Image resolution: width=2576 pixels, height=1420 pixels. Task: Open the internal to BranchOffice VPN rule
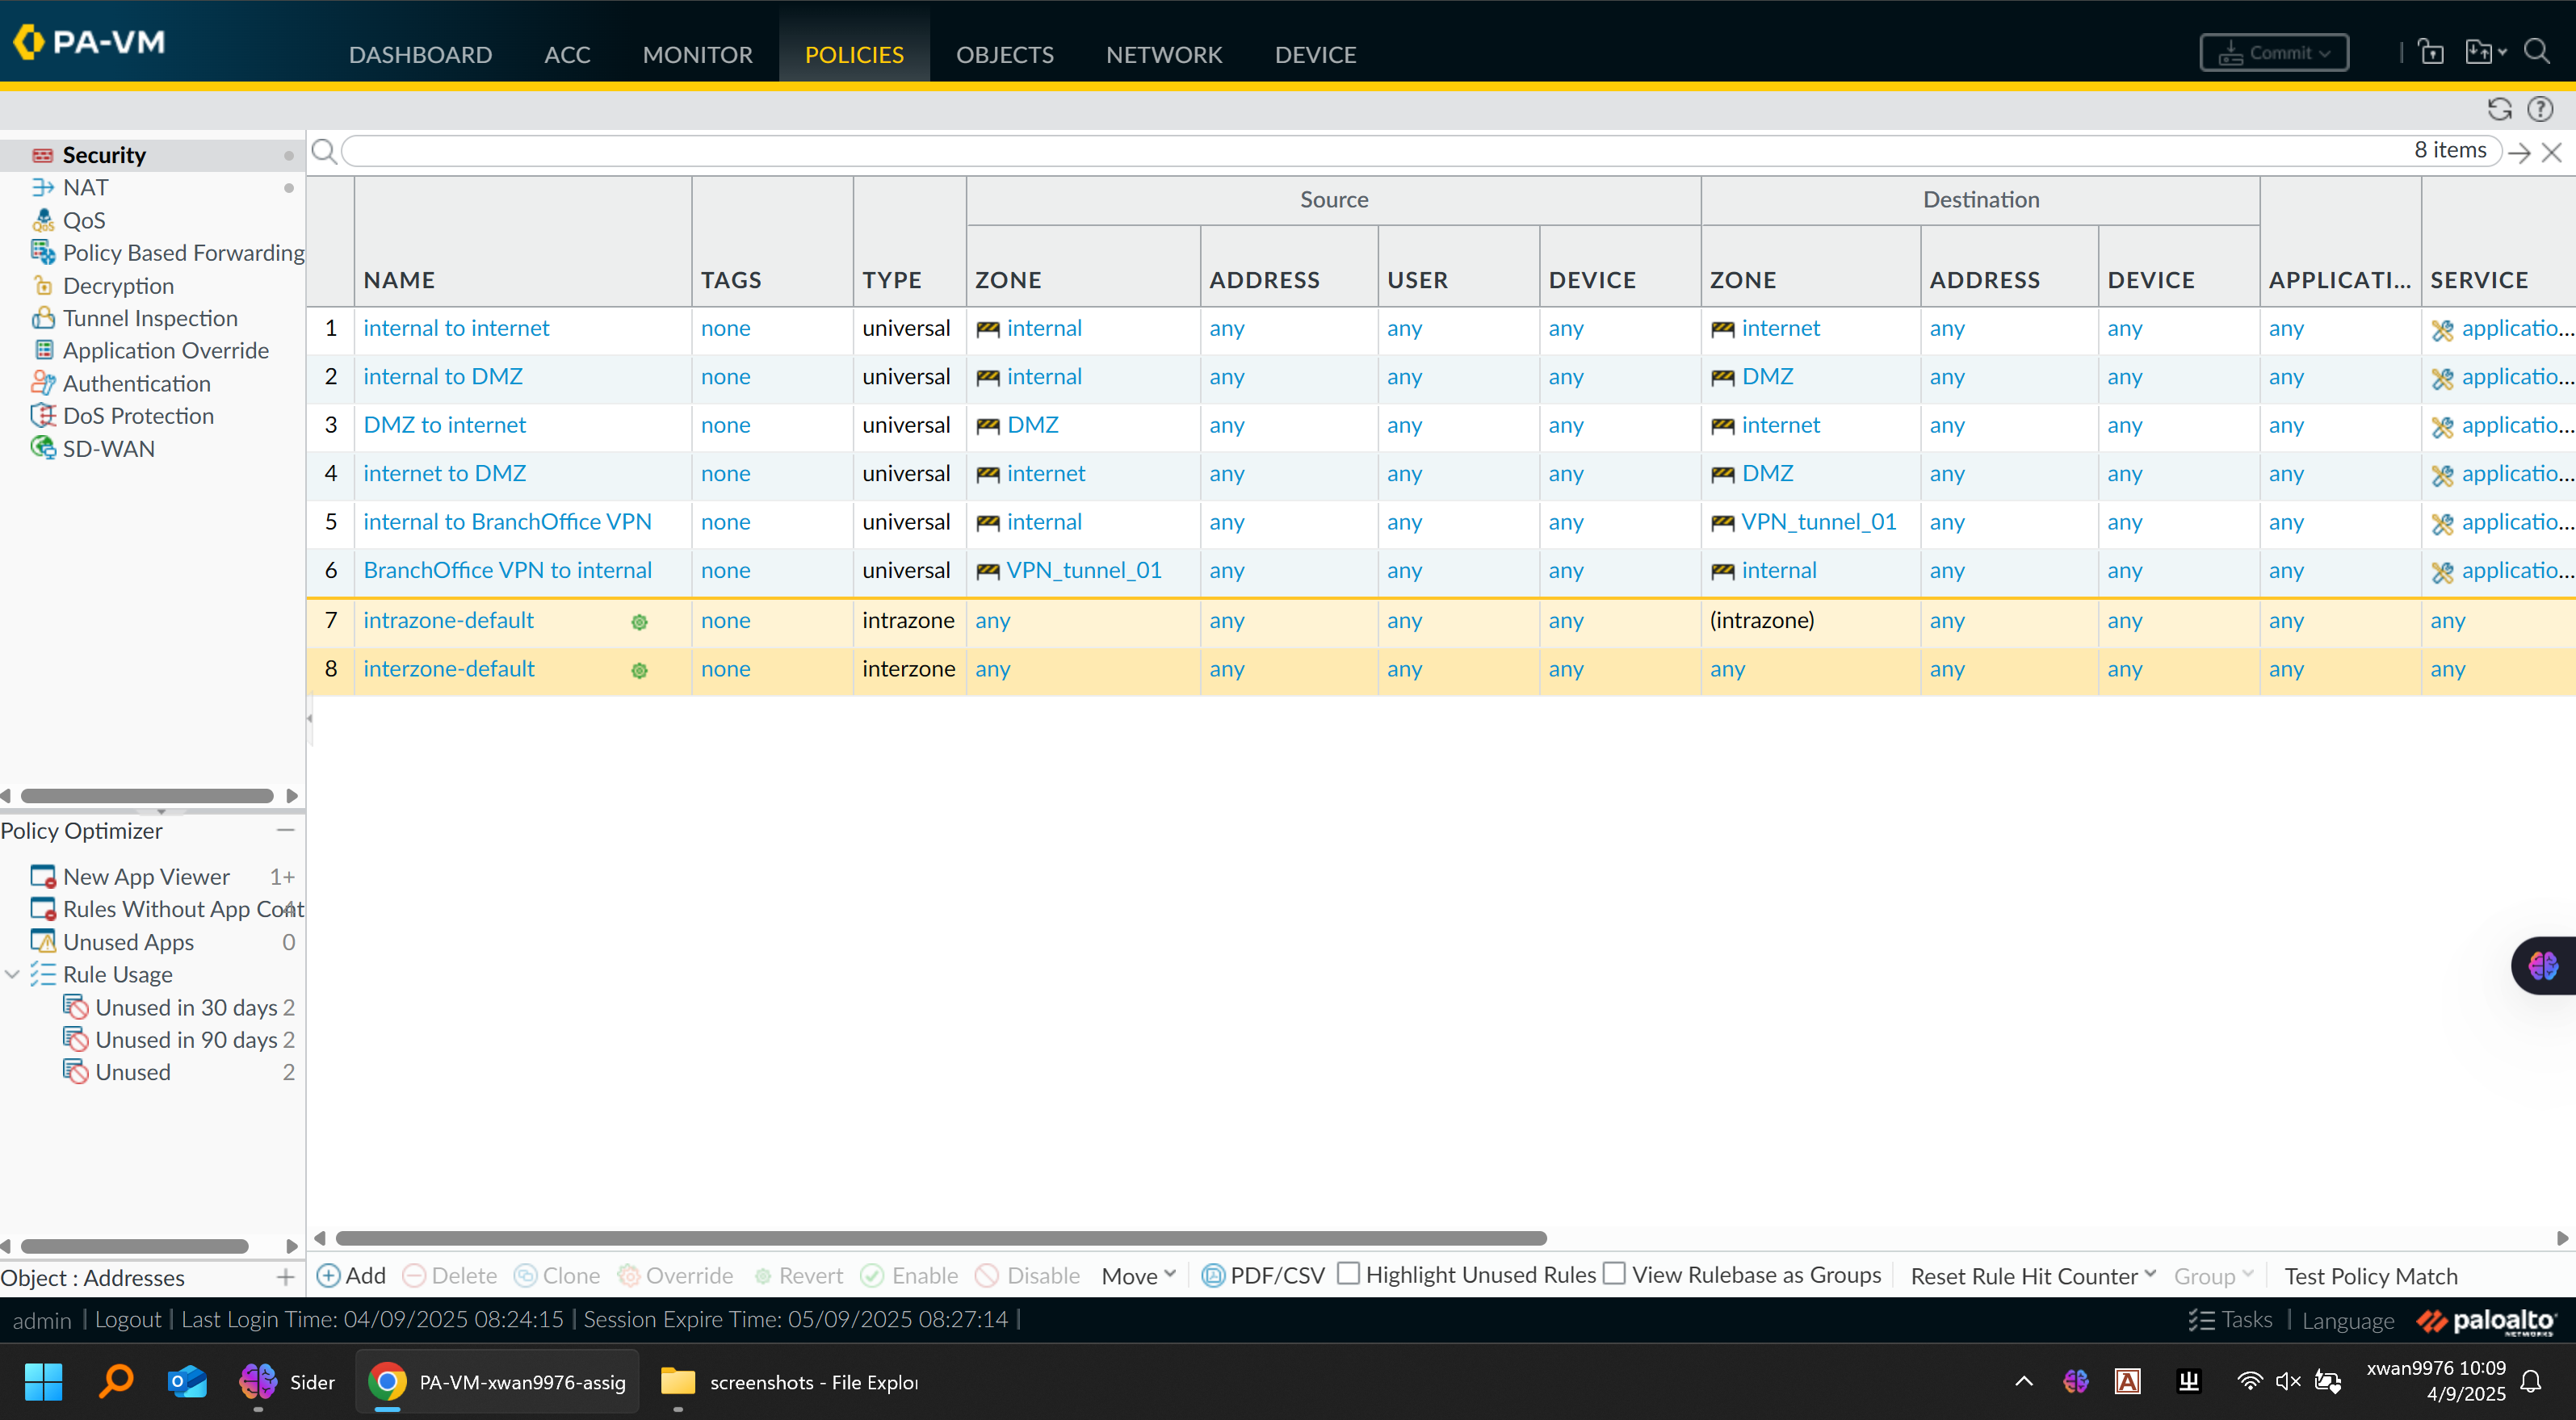pos(507,522)
